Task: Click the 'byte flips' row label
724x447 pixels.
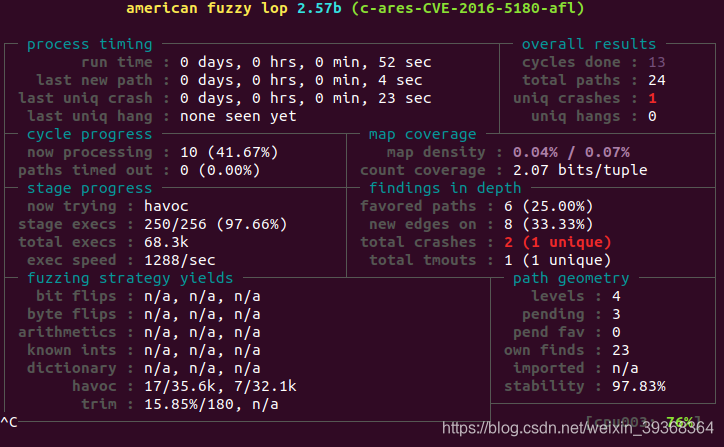Action: coord(72,314)
